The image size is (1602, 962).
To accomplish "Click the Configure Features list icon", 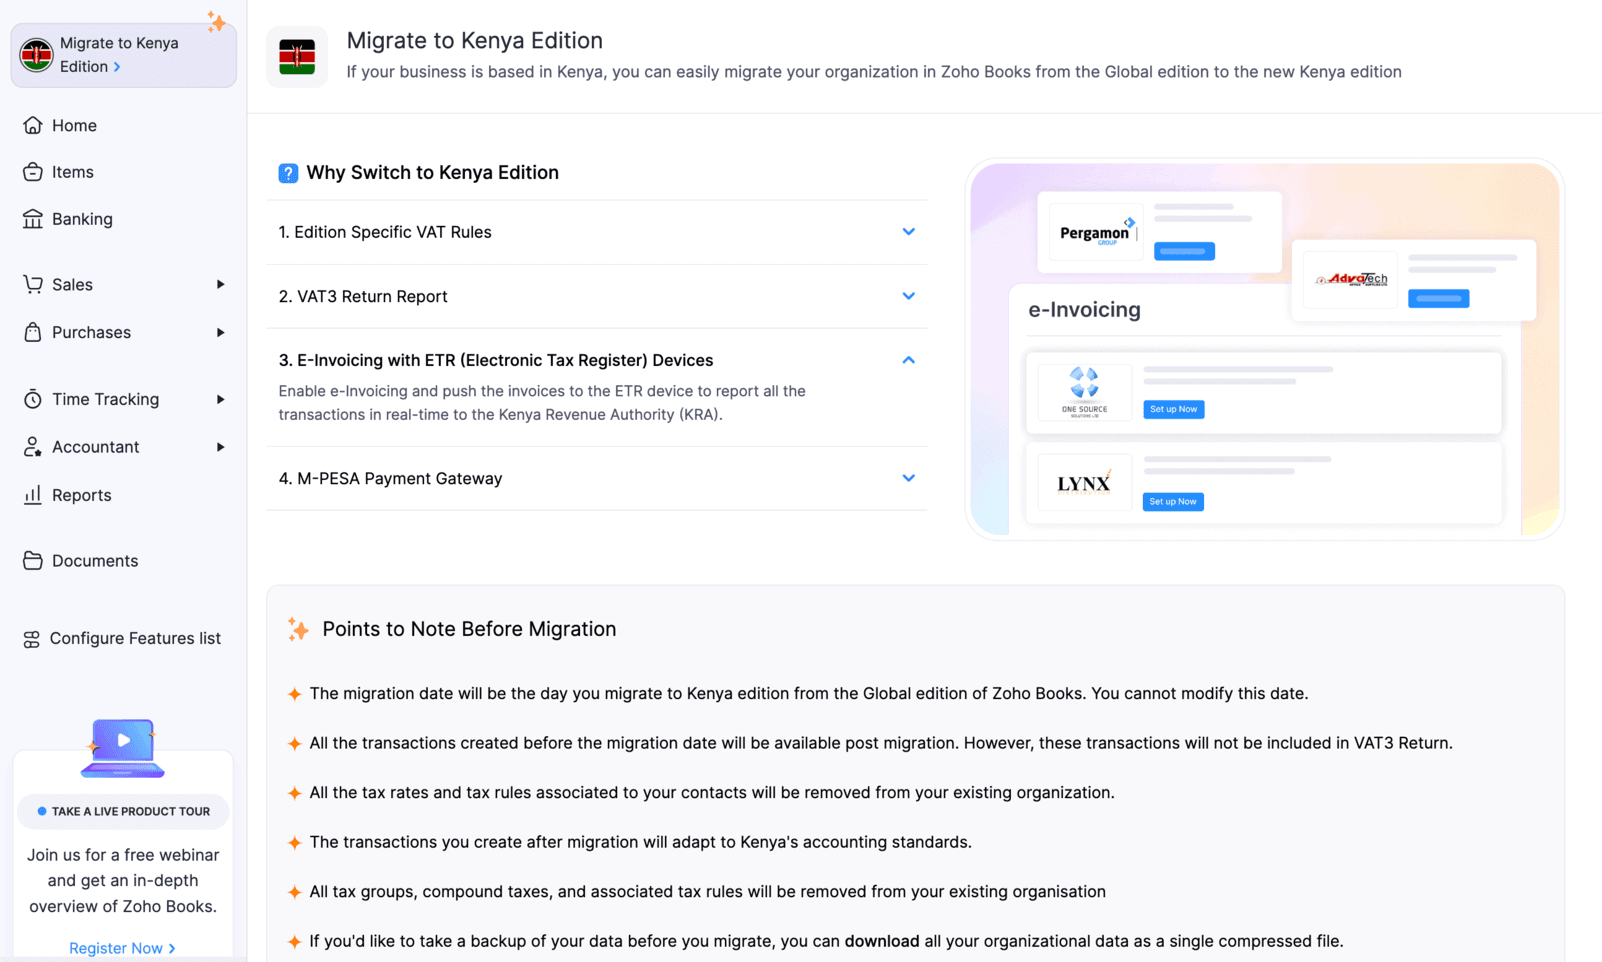I will (32, 639).
